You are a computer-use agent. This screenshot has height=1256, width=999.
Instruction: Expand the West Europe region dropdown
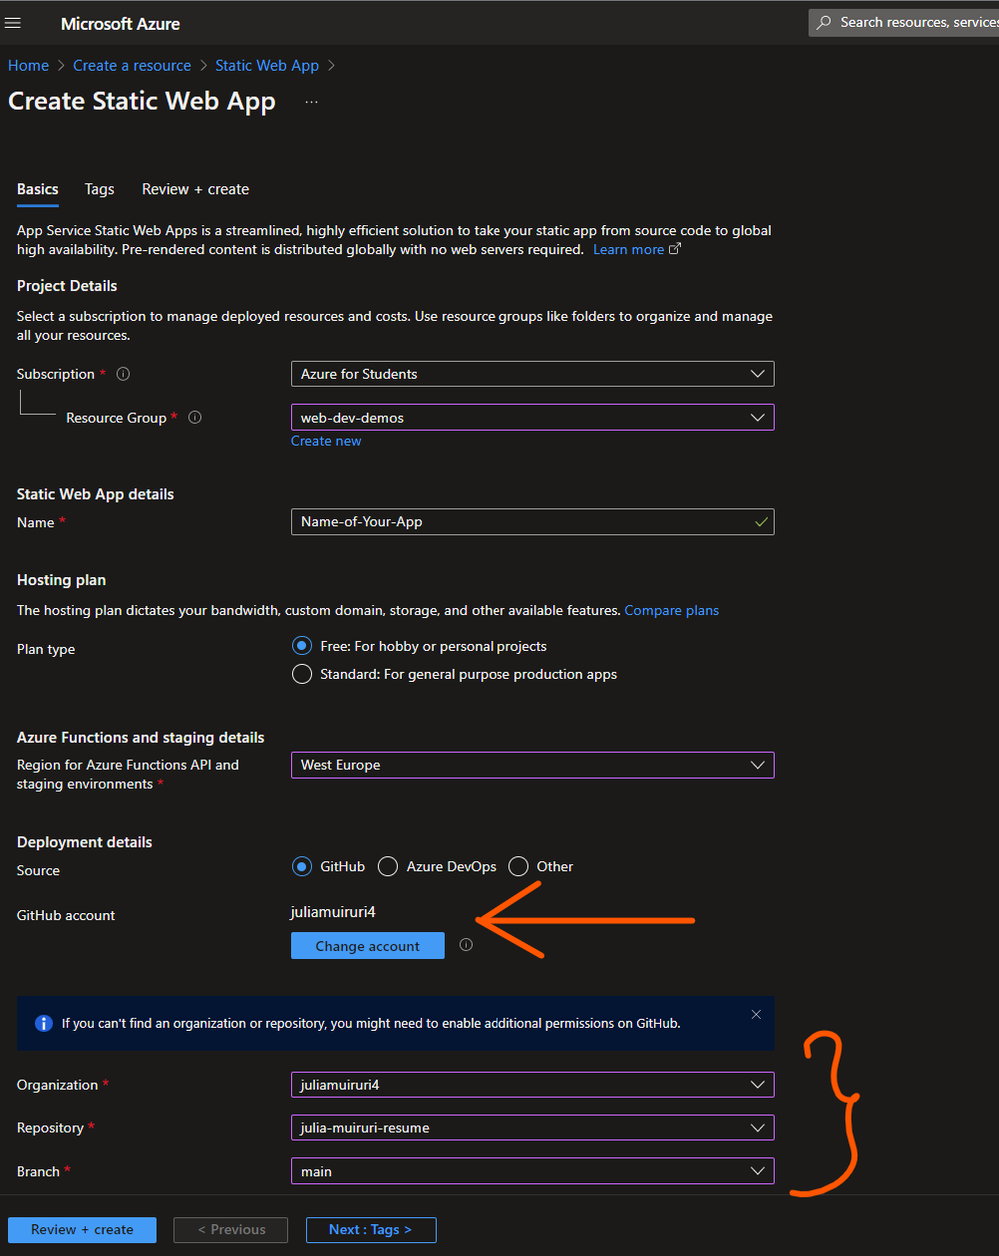[x=532, y=765]
